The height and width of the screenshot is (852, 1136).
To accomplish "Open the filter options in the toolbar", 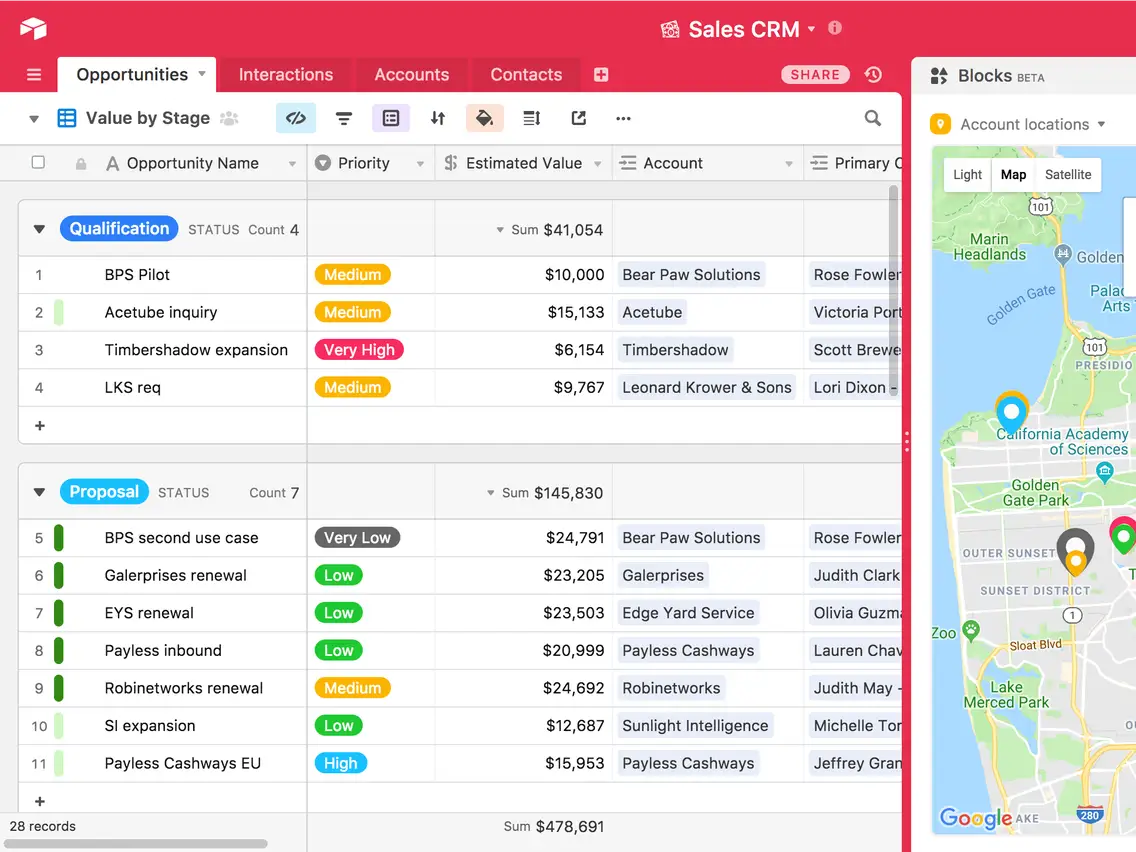I will point(344,118).
